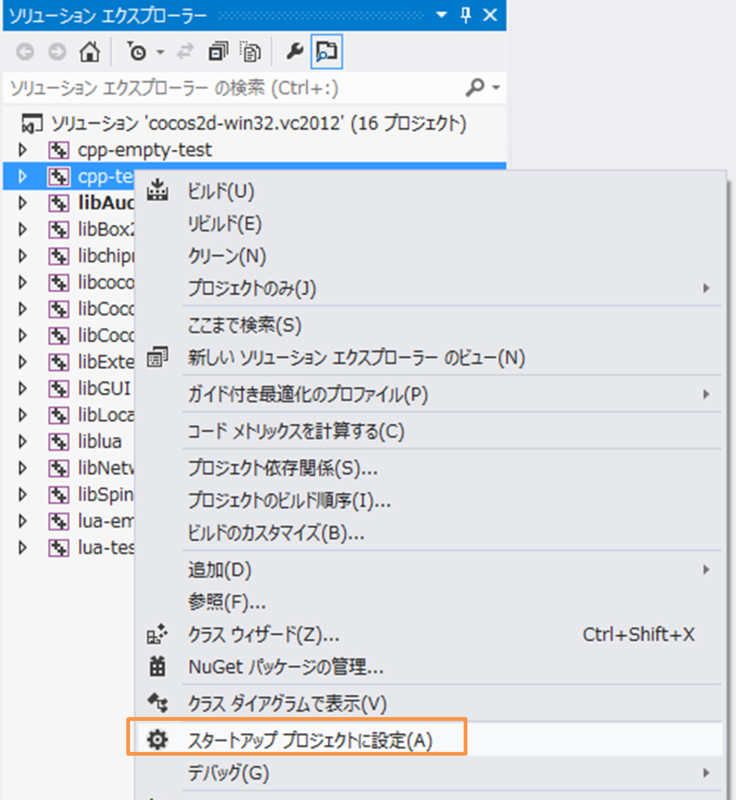This screenshot has width=736, height=800.
Task: Close the Solution Explorer panel
Action: coord(490,15)
